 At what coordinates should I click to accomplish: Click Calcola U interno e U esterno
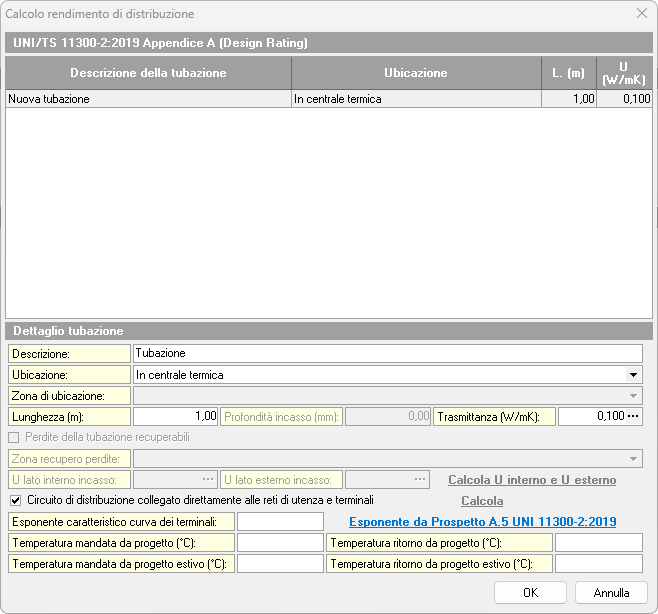pos(532,480)
